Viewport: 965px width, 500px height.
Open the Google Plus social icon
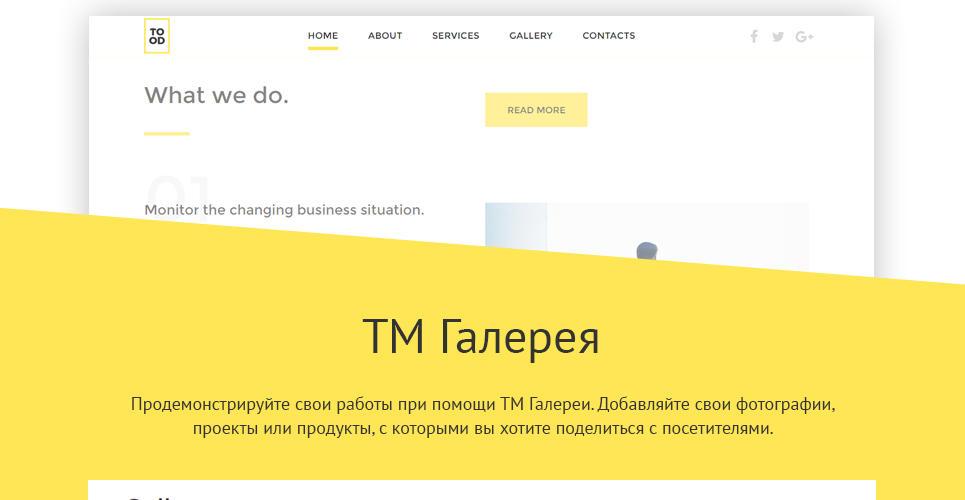[x=804, y=37]
